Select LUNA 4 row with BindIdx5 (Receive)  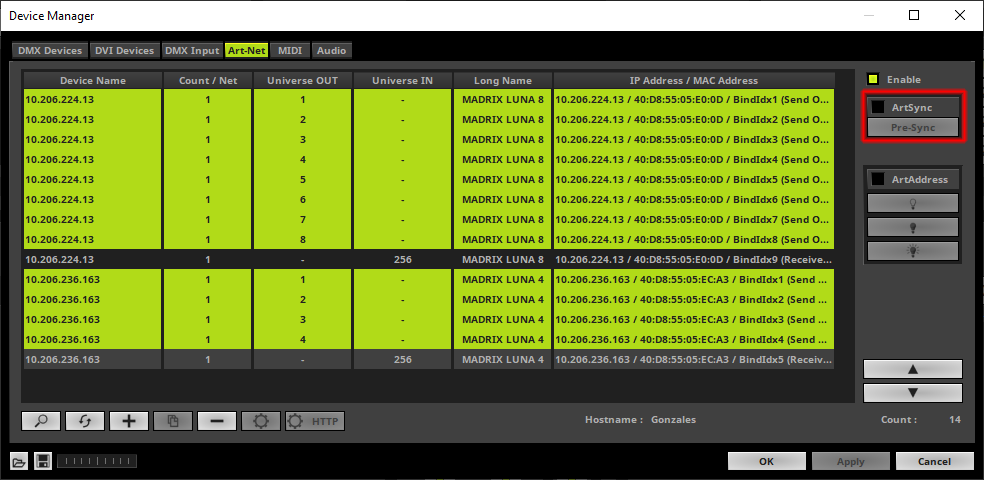point(429,360)
